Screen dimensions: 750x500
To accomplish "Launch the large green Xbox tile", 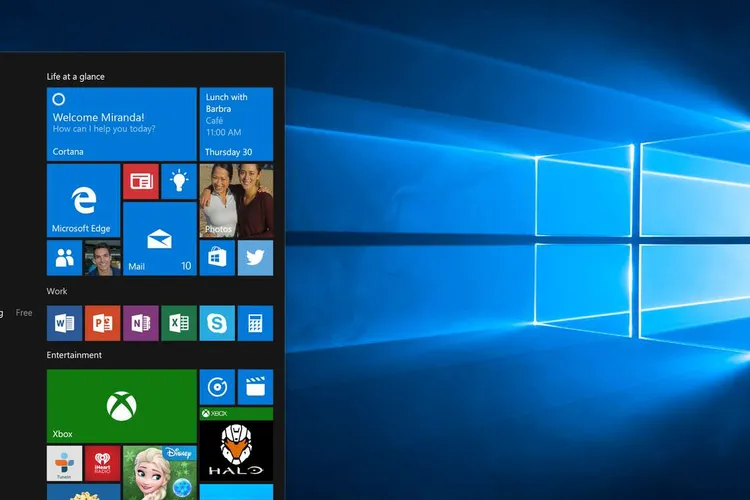I will click(121, 406).
